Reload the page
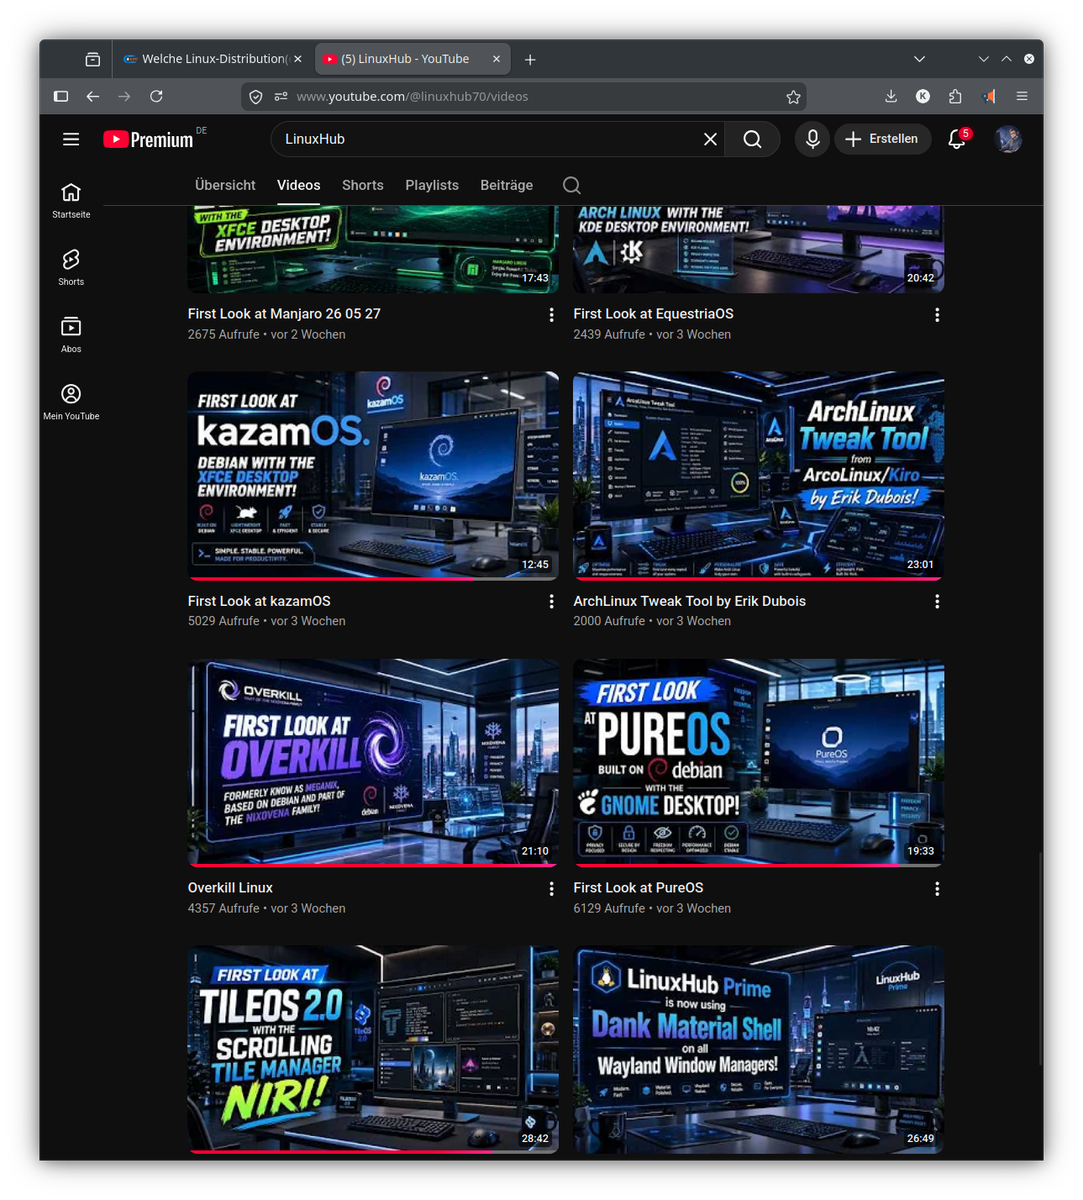The image size is (1083, 1200). click(x=156, y=96)
